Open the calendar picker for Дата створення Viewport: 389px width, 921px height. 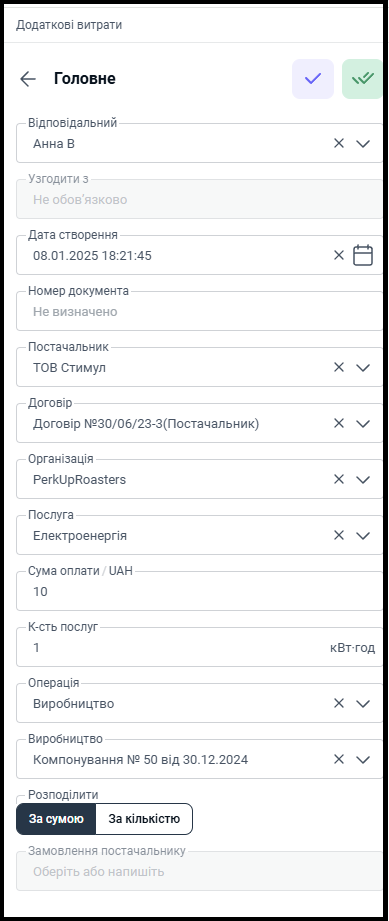point(363,256)
